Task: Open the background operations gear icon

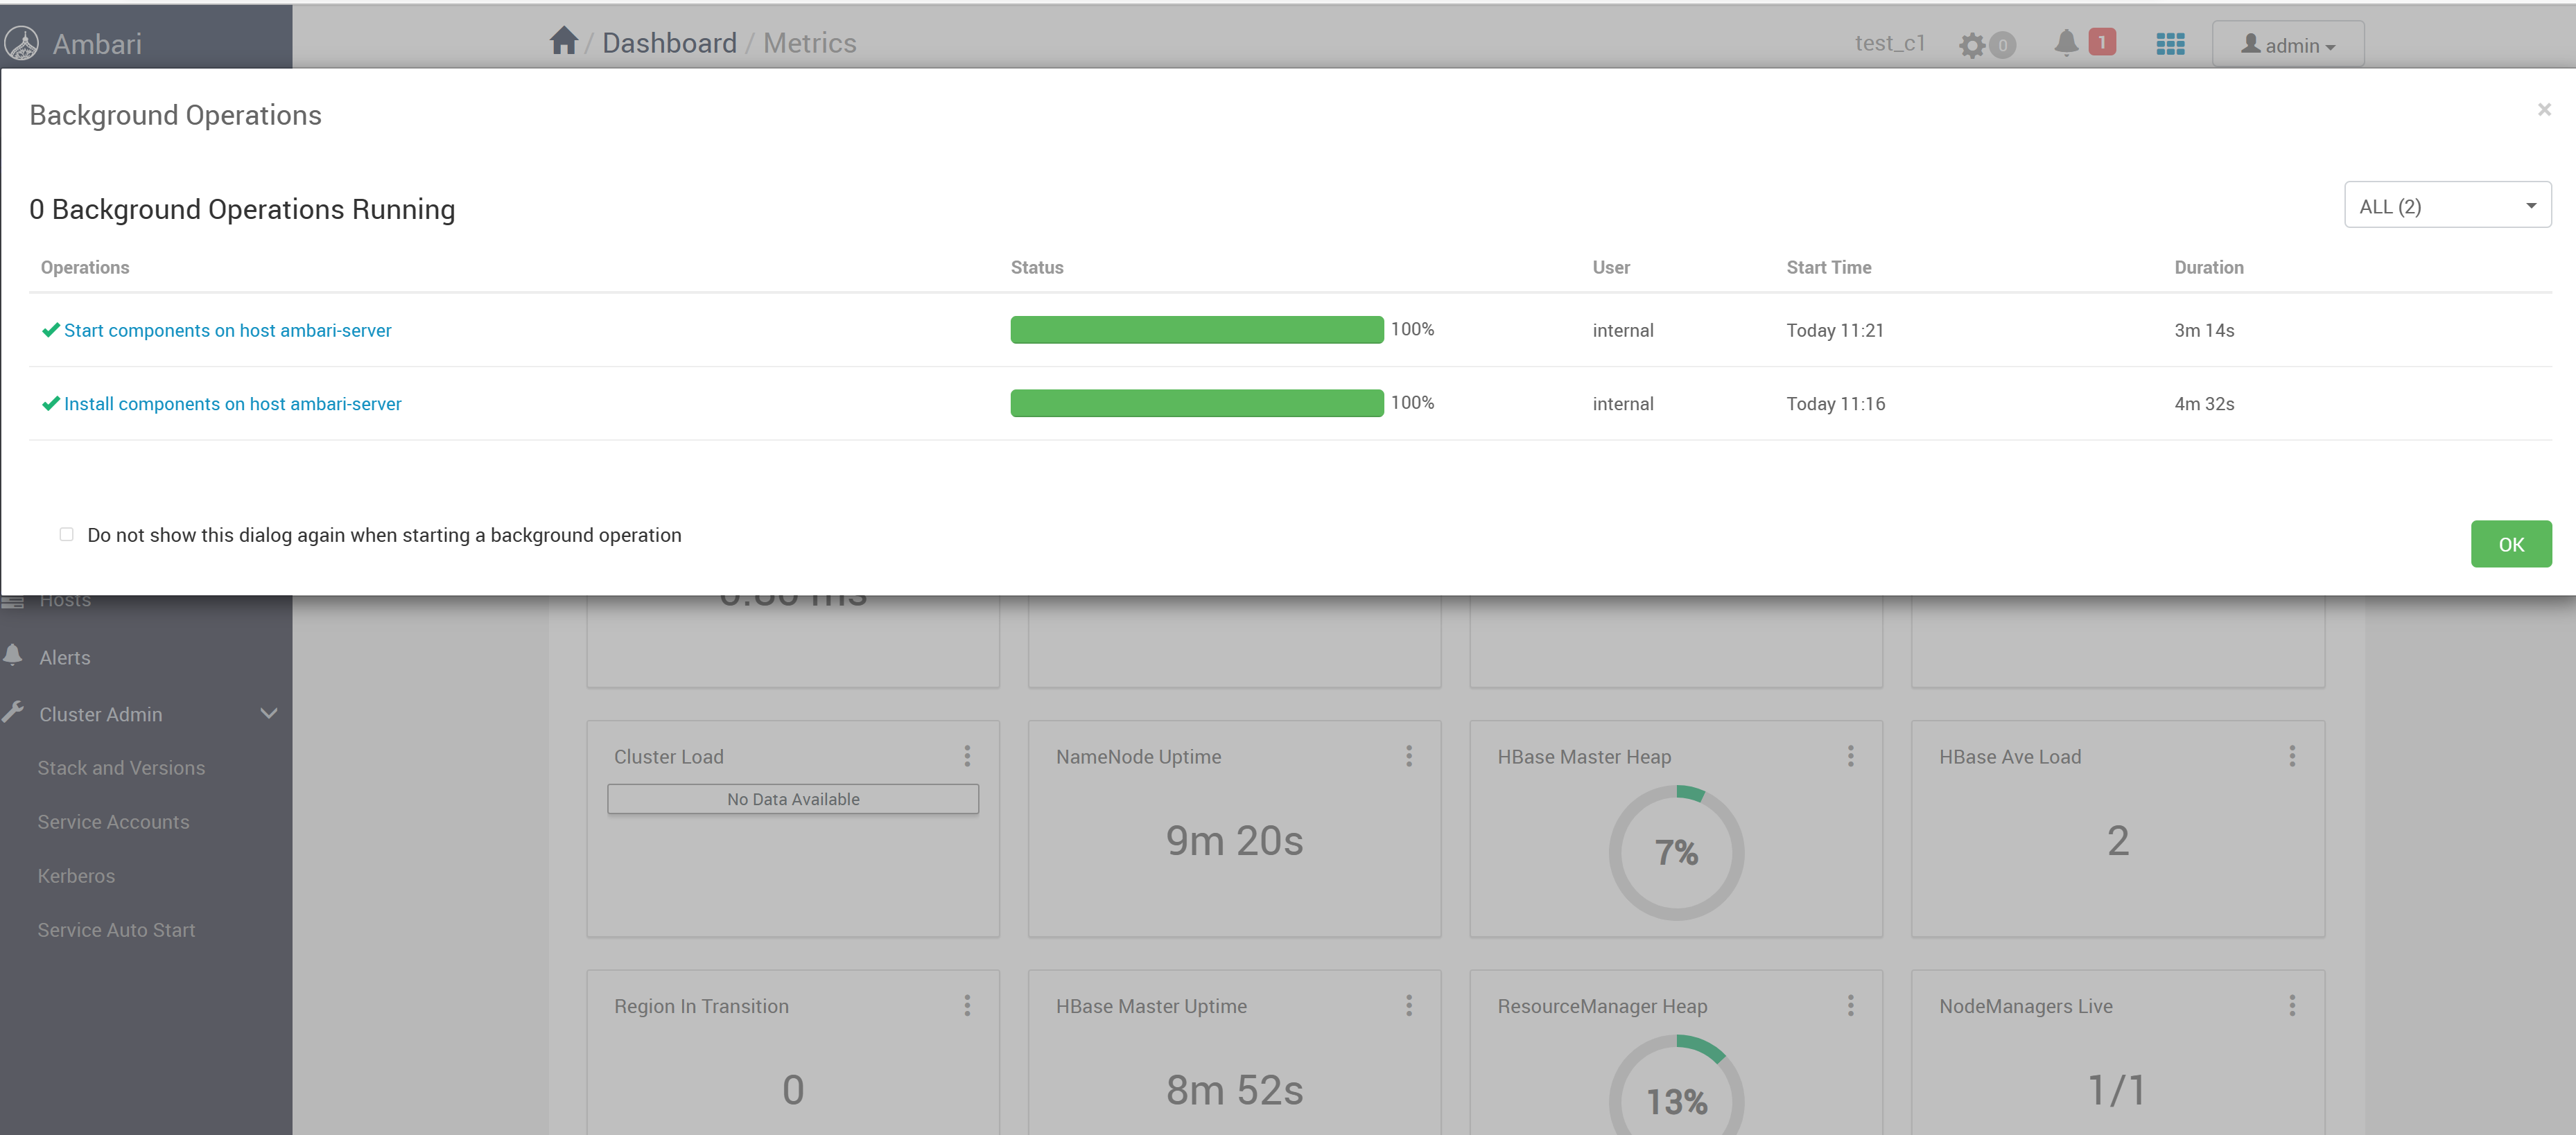Action: [1971, 45]
